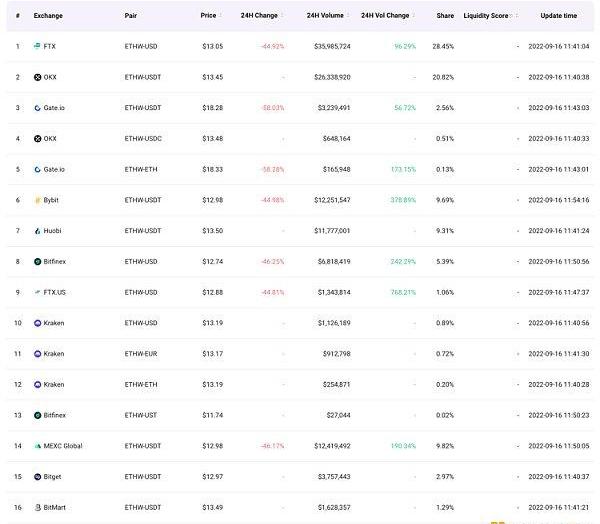
Task: Click the OKX logo in ETHW-USDT row
Action: (37, 77)
